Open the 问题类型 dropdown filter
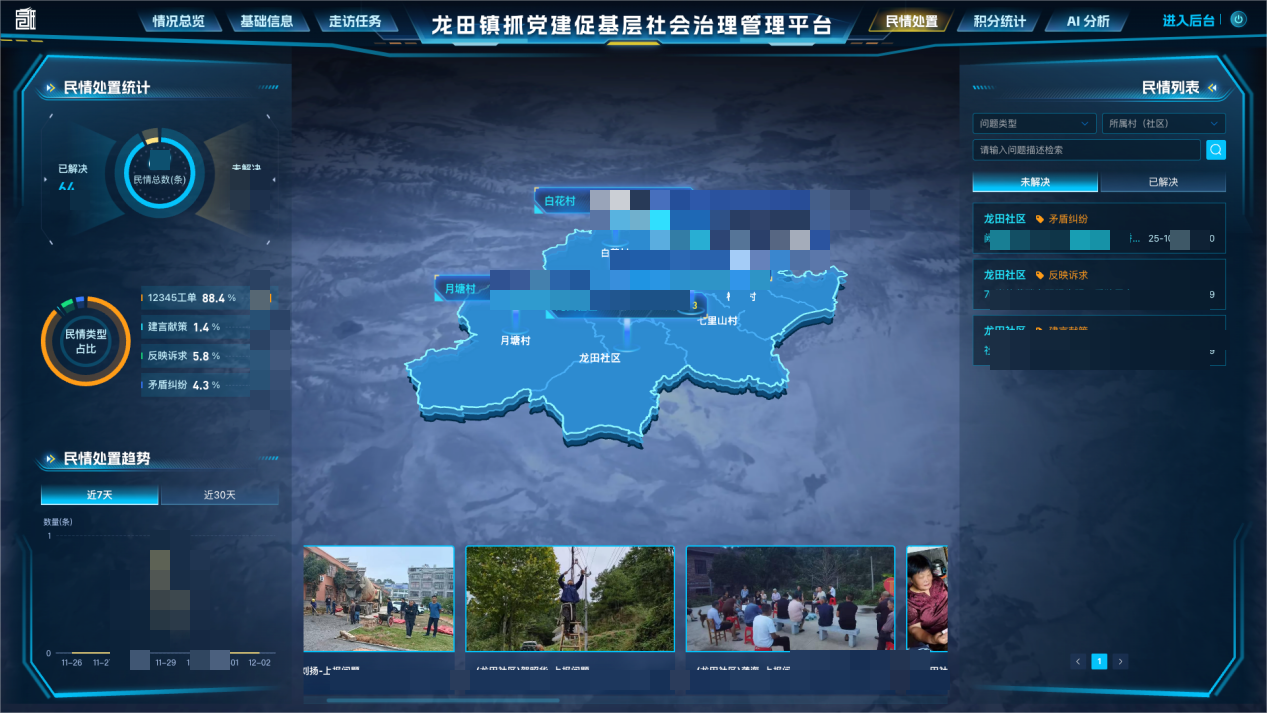1267x713 pixels. click(x=1034, y=123)
